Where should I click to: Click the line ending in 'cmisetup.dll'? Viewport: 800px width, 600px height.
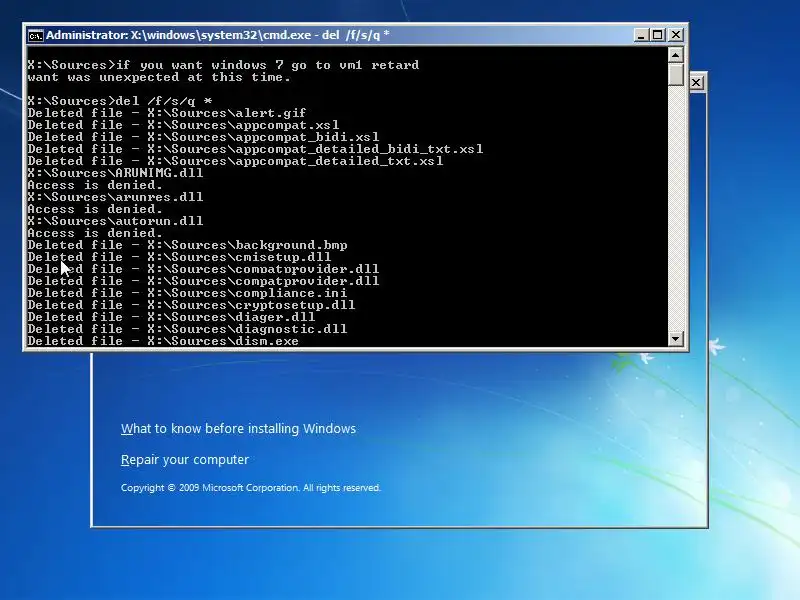pyautogui.click(x=179, y=257)
